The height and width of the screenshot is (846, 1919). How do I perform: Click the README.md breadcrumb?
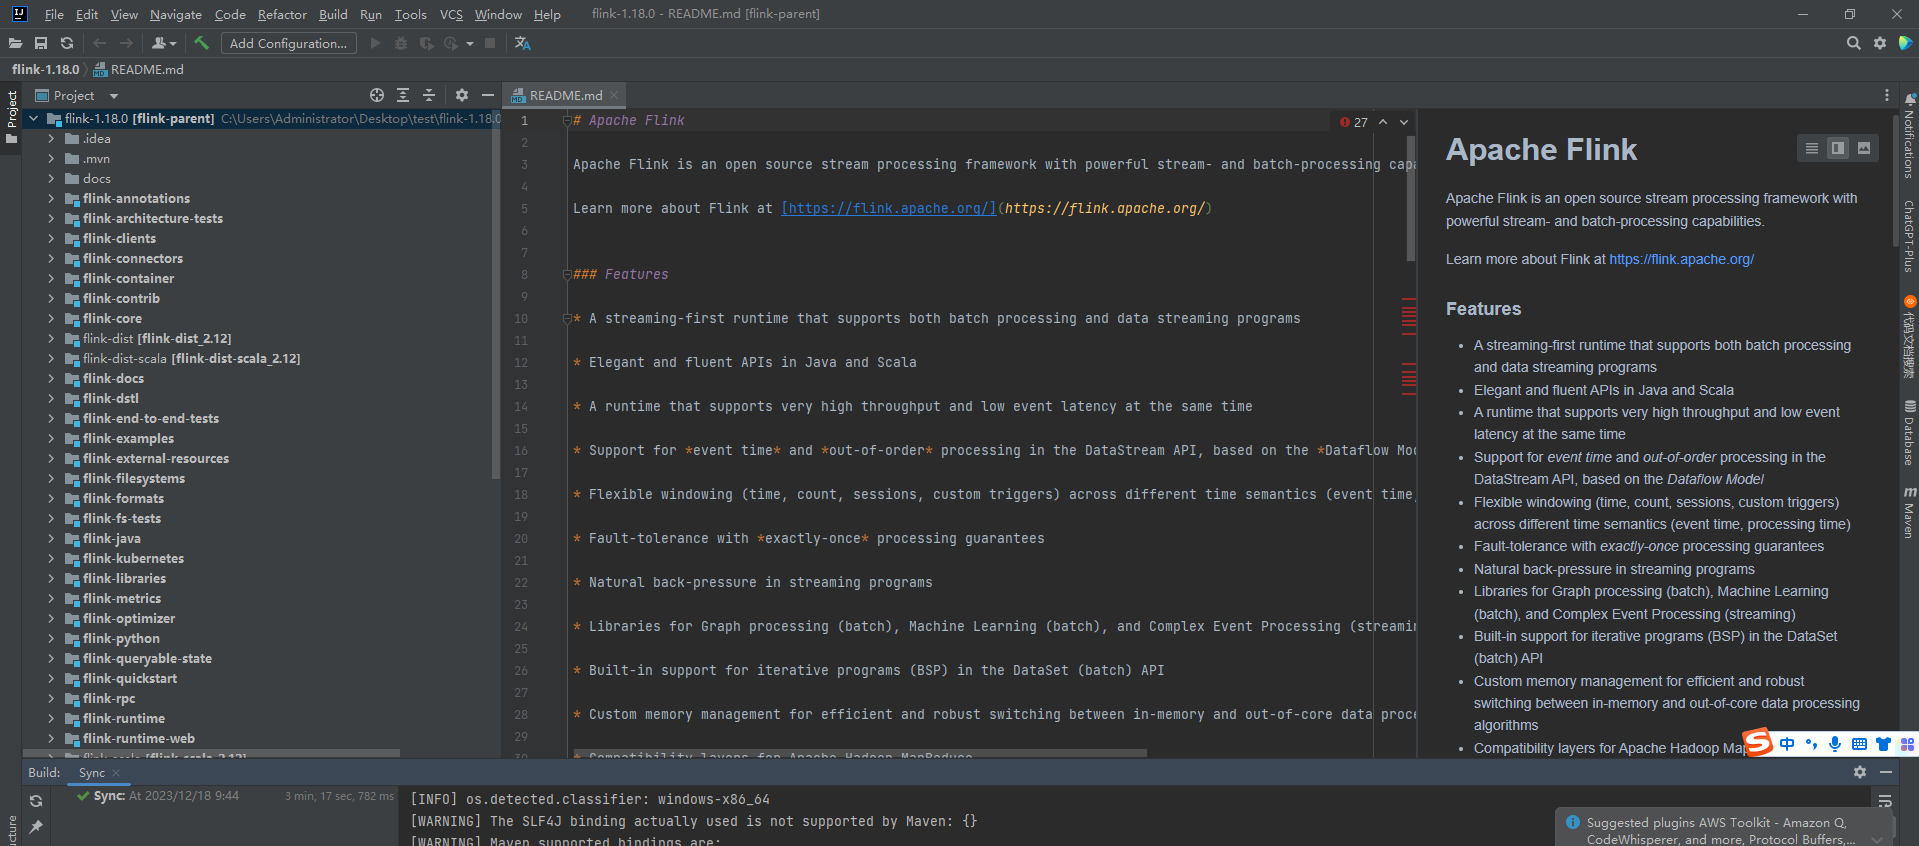point(138,69)
